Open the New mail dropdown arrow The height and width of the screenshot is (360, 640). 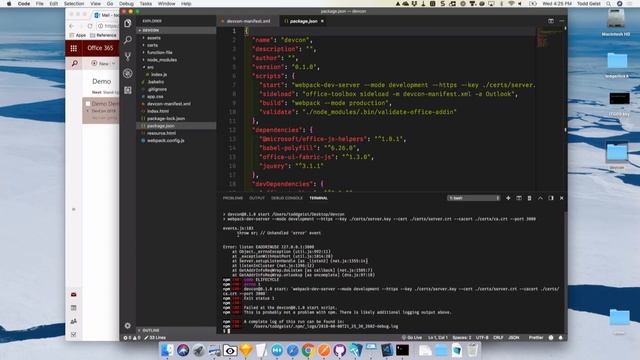click(x=114, y=64)
